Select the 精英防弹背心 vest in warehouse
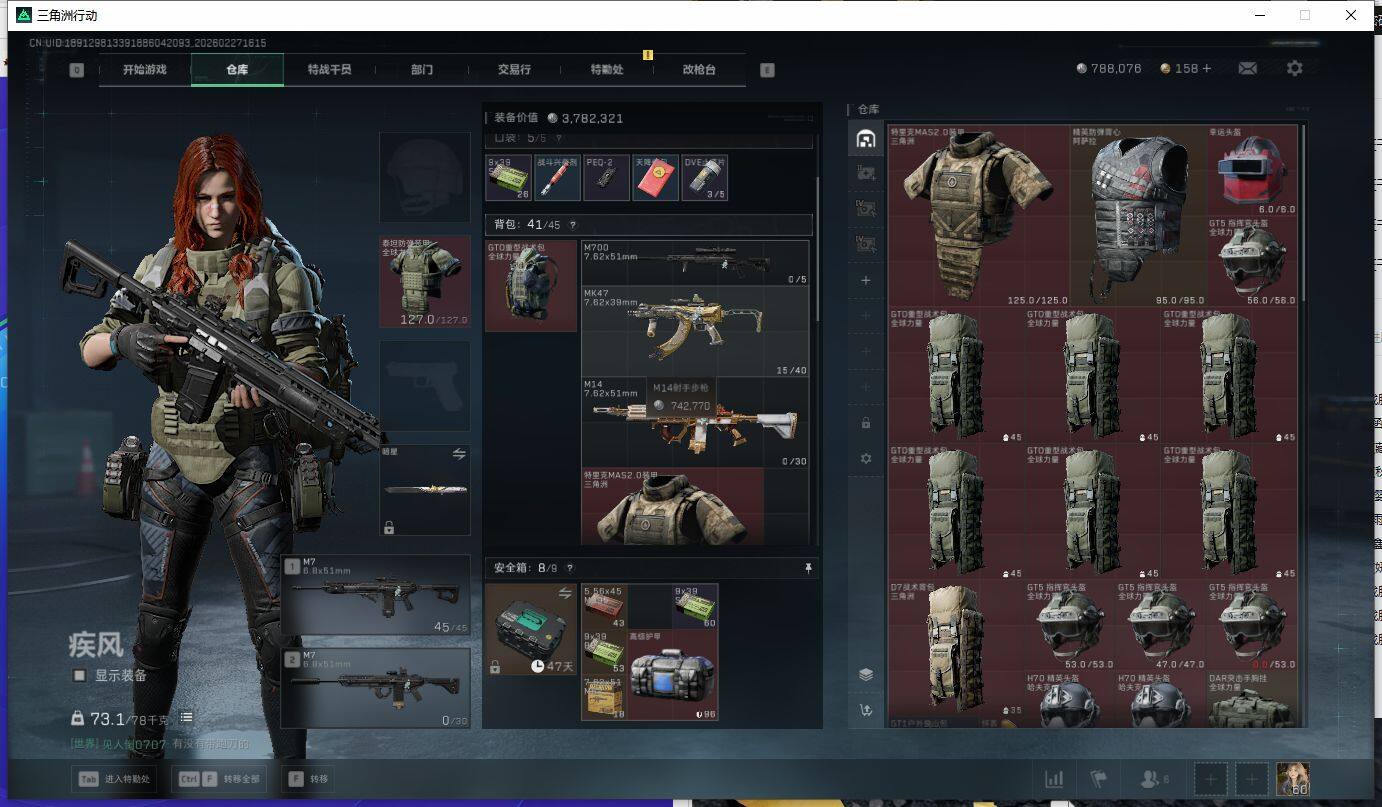 [1138, 215]
